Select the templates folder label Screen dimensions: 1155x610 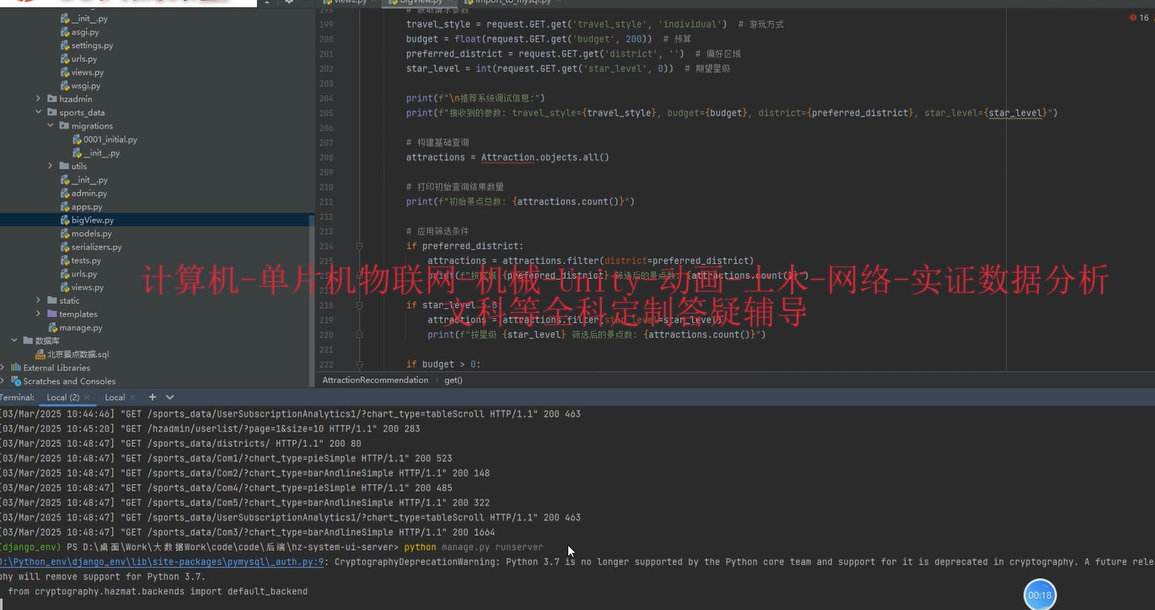pos(78,314)
